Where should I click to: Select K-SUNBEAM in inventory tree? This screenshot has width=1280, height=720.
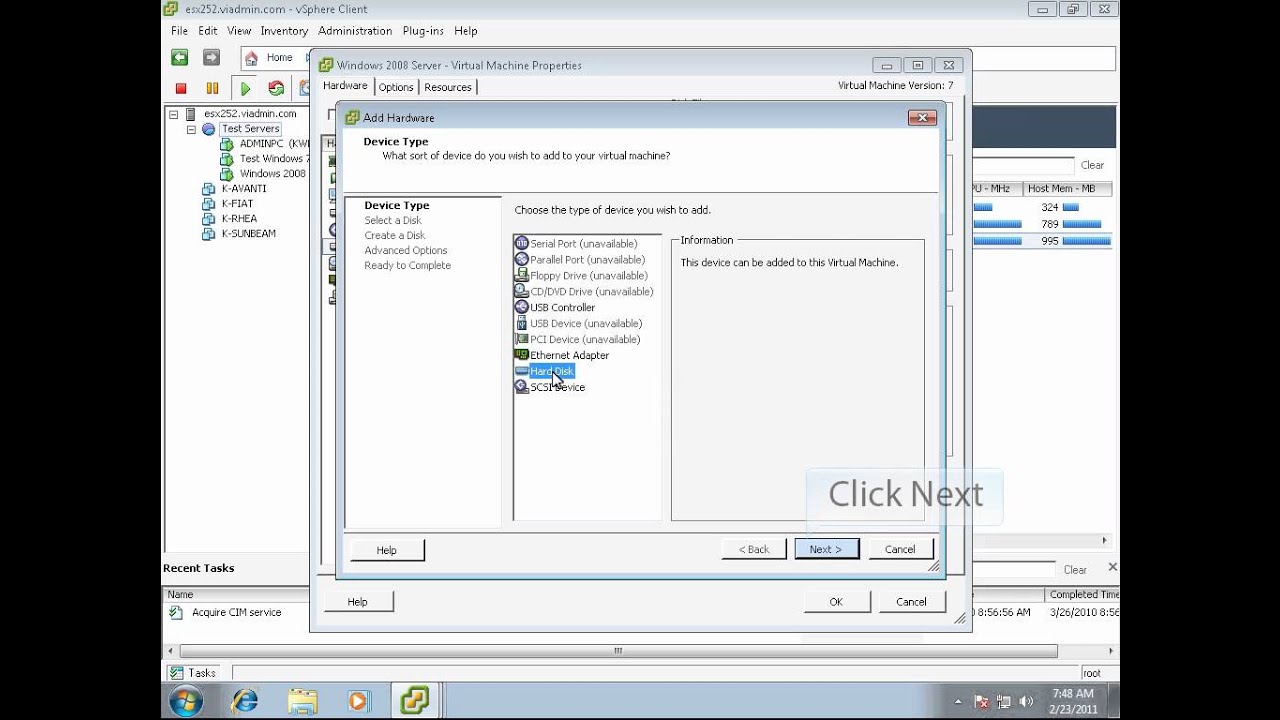pyautogui.click(x=249, y=234)
